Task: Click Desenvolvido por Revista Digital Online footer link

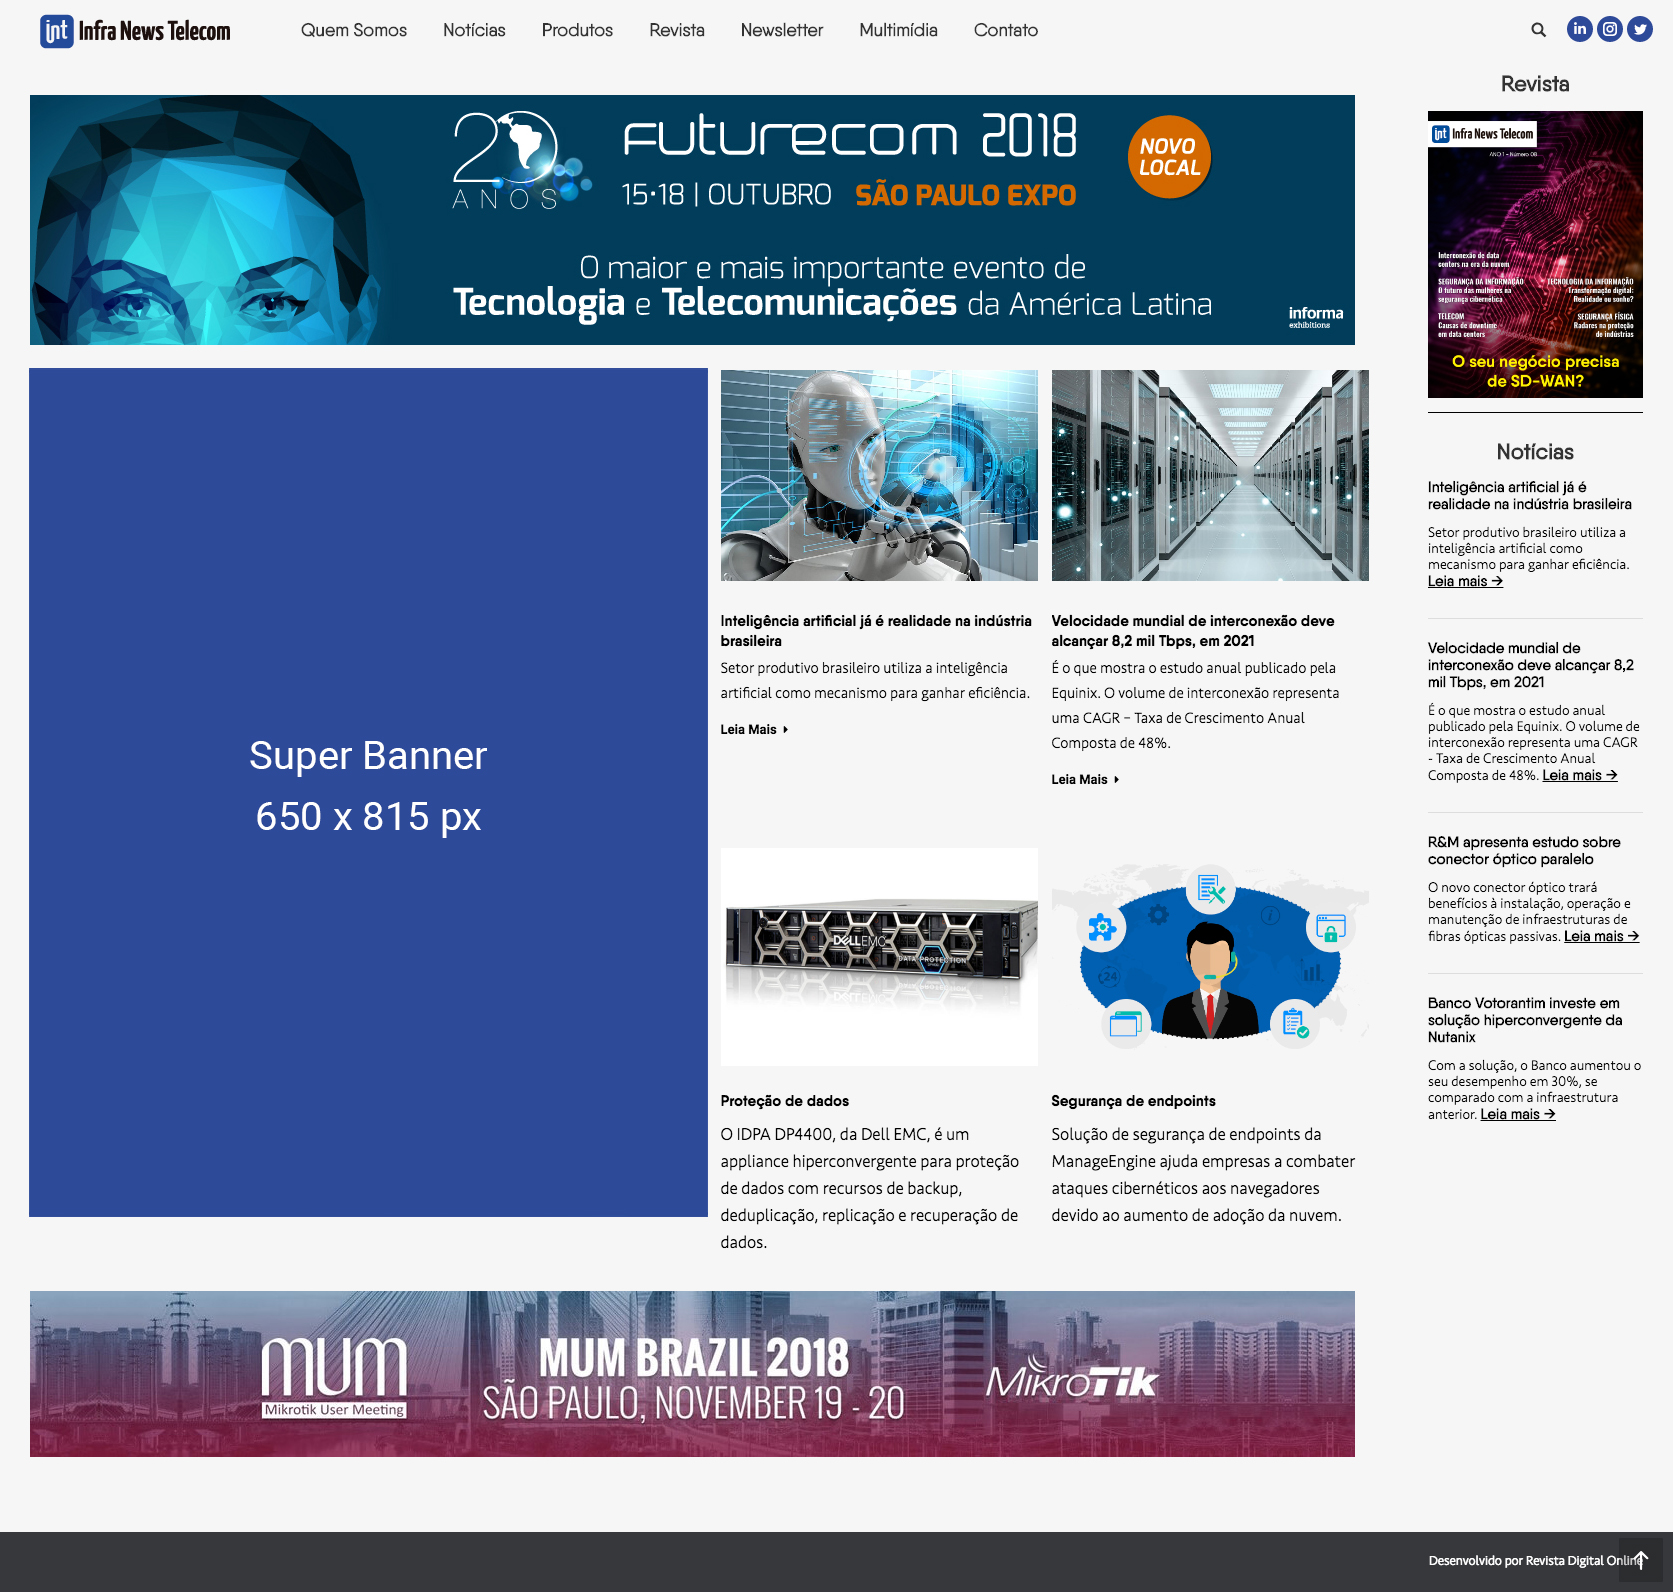Action: coord(1535,1561)
